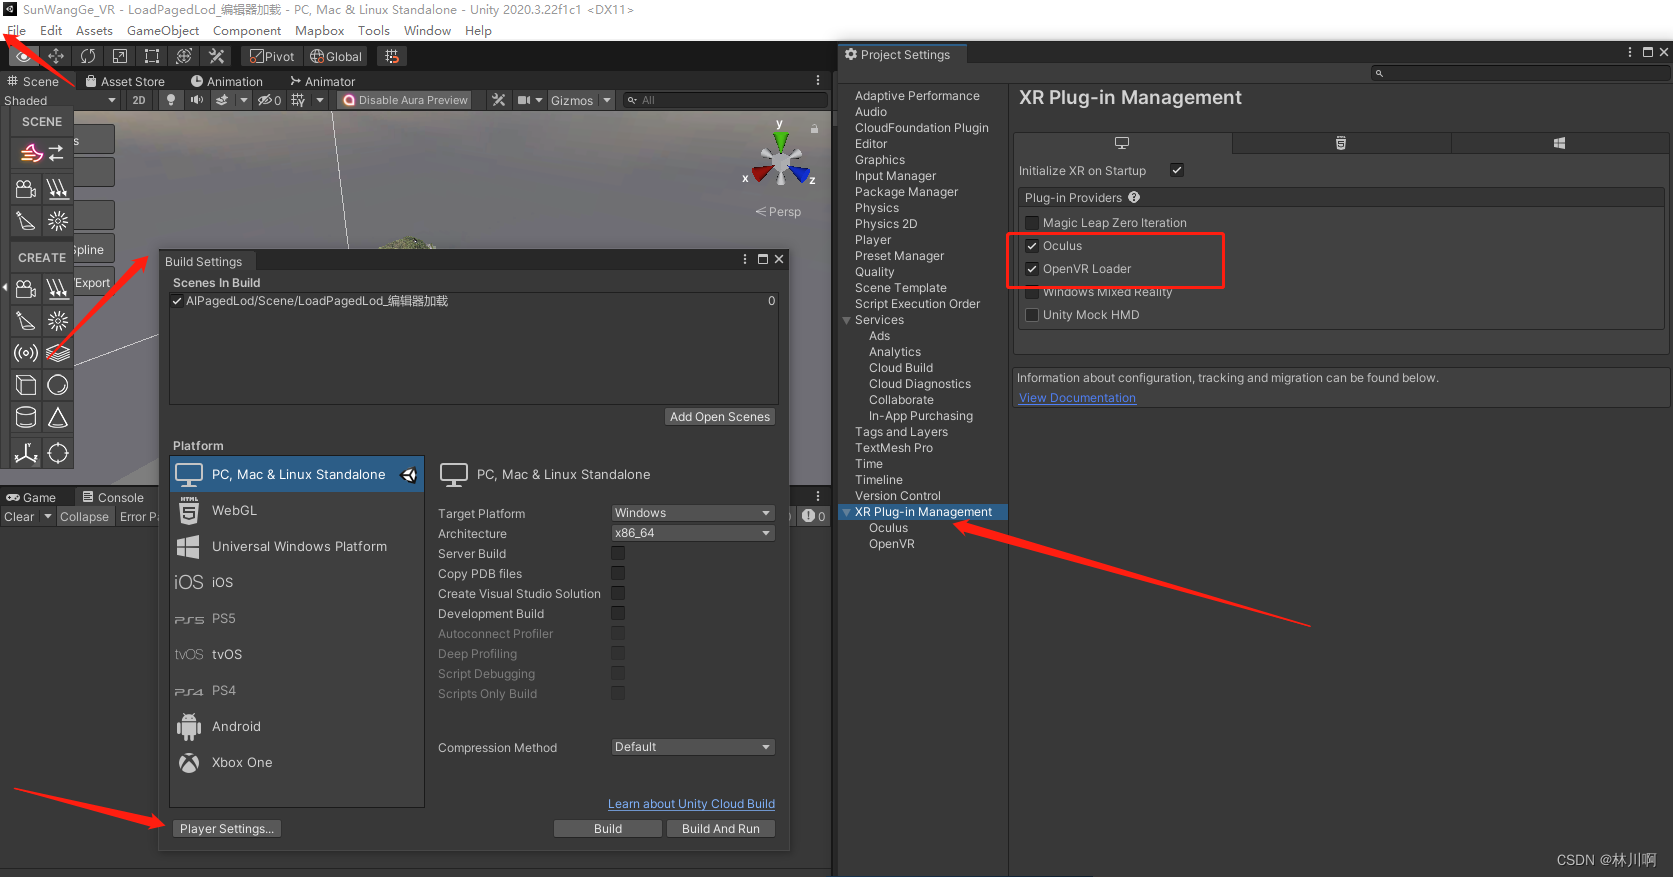
Task: Click the XYZ axes icon in Aura panel
Action: coord(26,453)
